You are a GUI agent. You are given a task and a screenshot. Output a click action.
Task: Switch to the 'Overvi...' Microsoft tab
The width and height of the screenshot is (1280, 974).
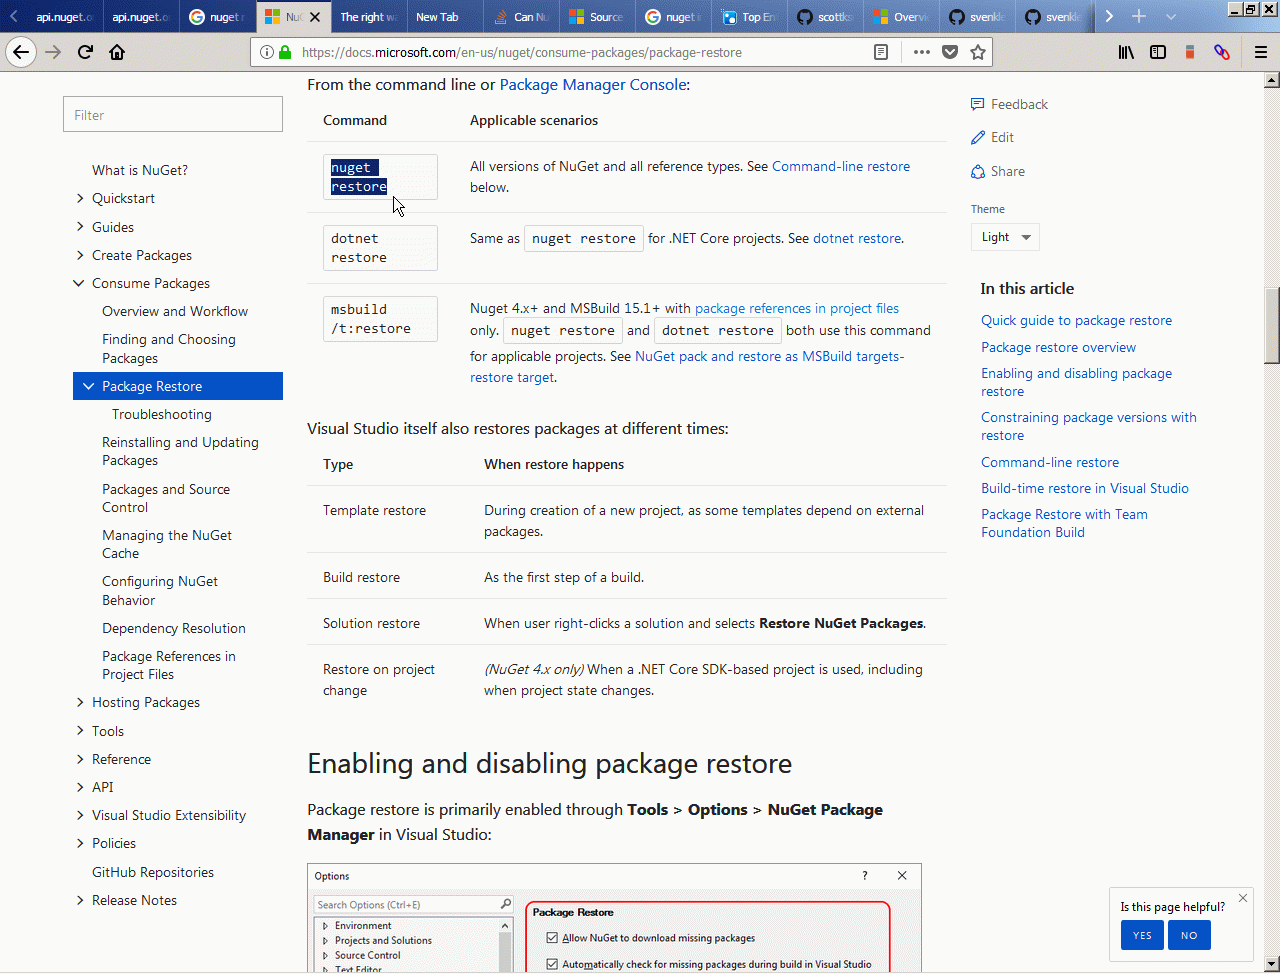(x=902, y=17)
